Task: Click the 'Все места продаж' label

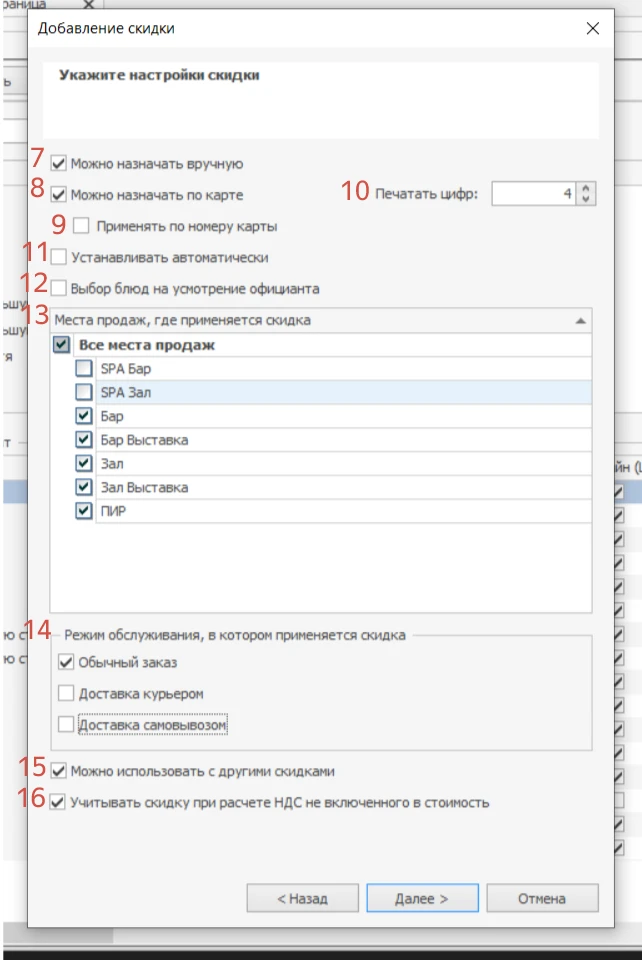Action: (147, 345)
